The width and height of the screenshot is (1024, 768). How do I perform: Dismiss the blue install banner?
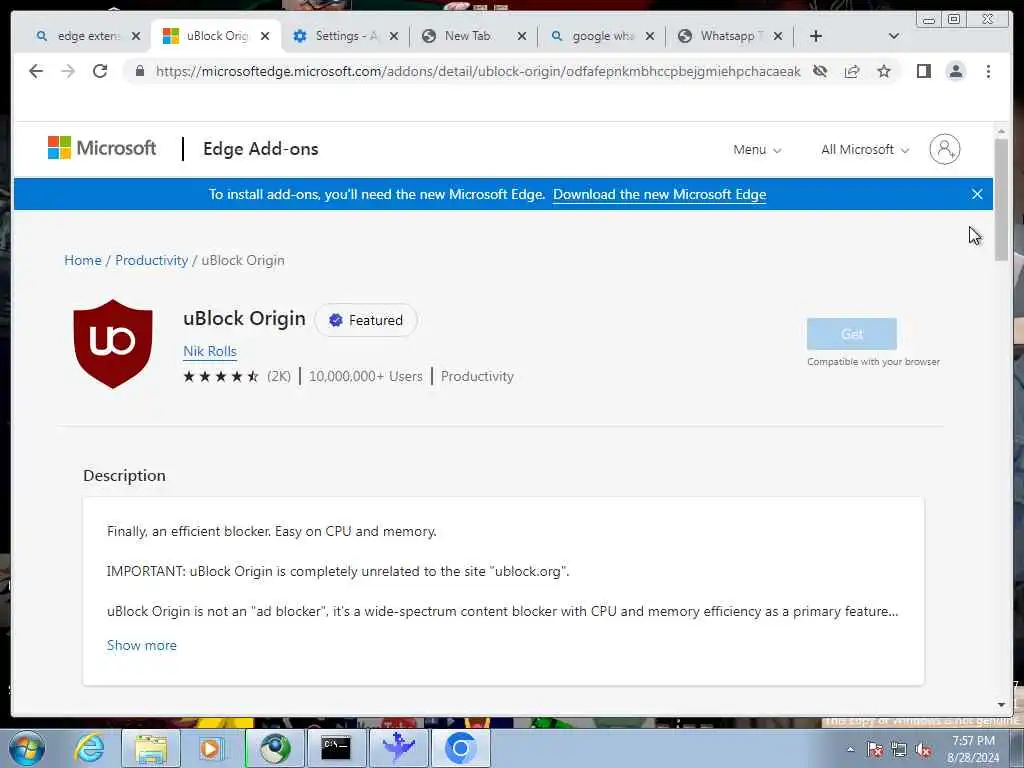977,194
